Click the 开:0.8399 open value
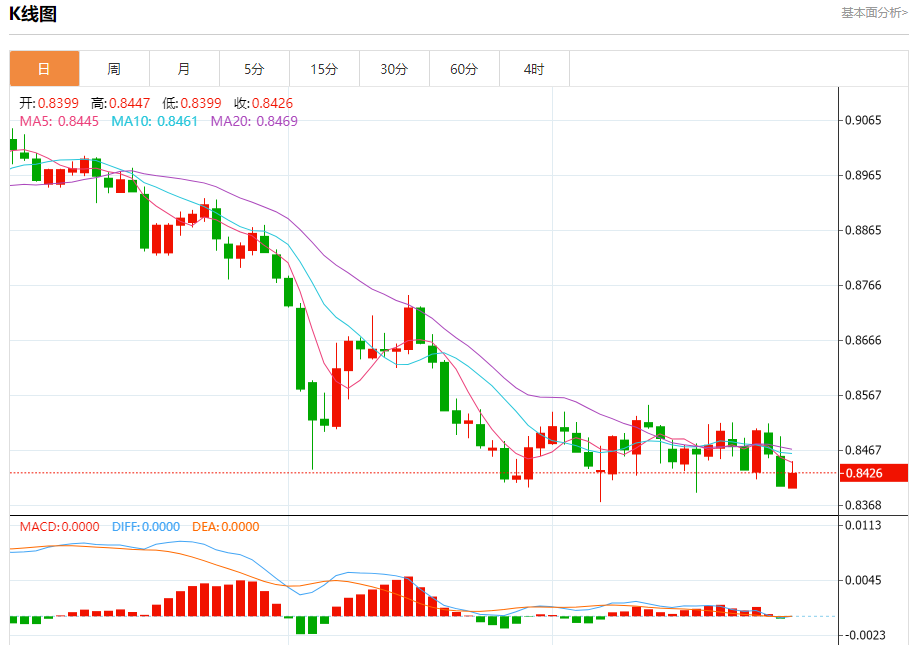The width and height of the screenshot is (917, 645). click(x=49, y=104)
